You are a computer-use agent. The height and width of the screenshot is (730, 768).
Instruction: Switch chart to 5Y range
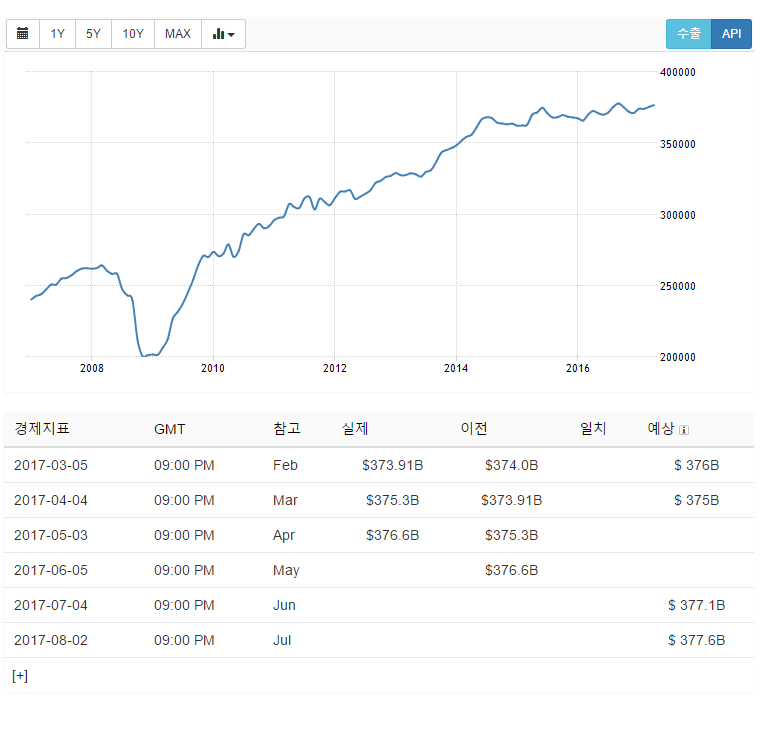tap(93, 34)
